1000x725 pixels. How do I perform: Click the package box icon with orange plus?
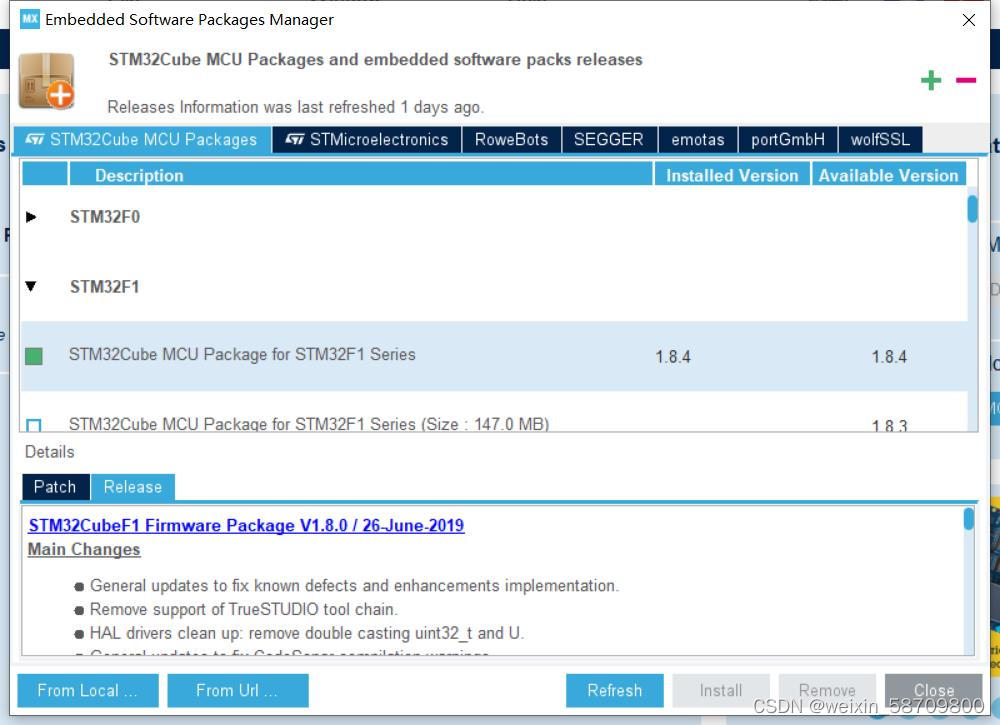47,81
